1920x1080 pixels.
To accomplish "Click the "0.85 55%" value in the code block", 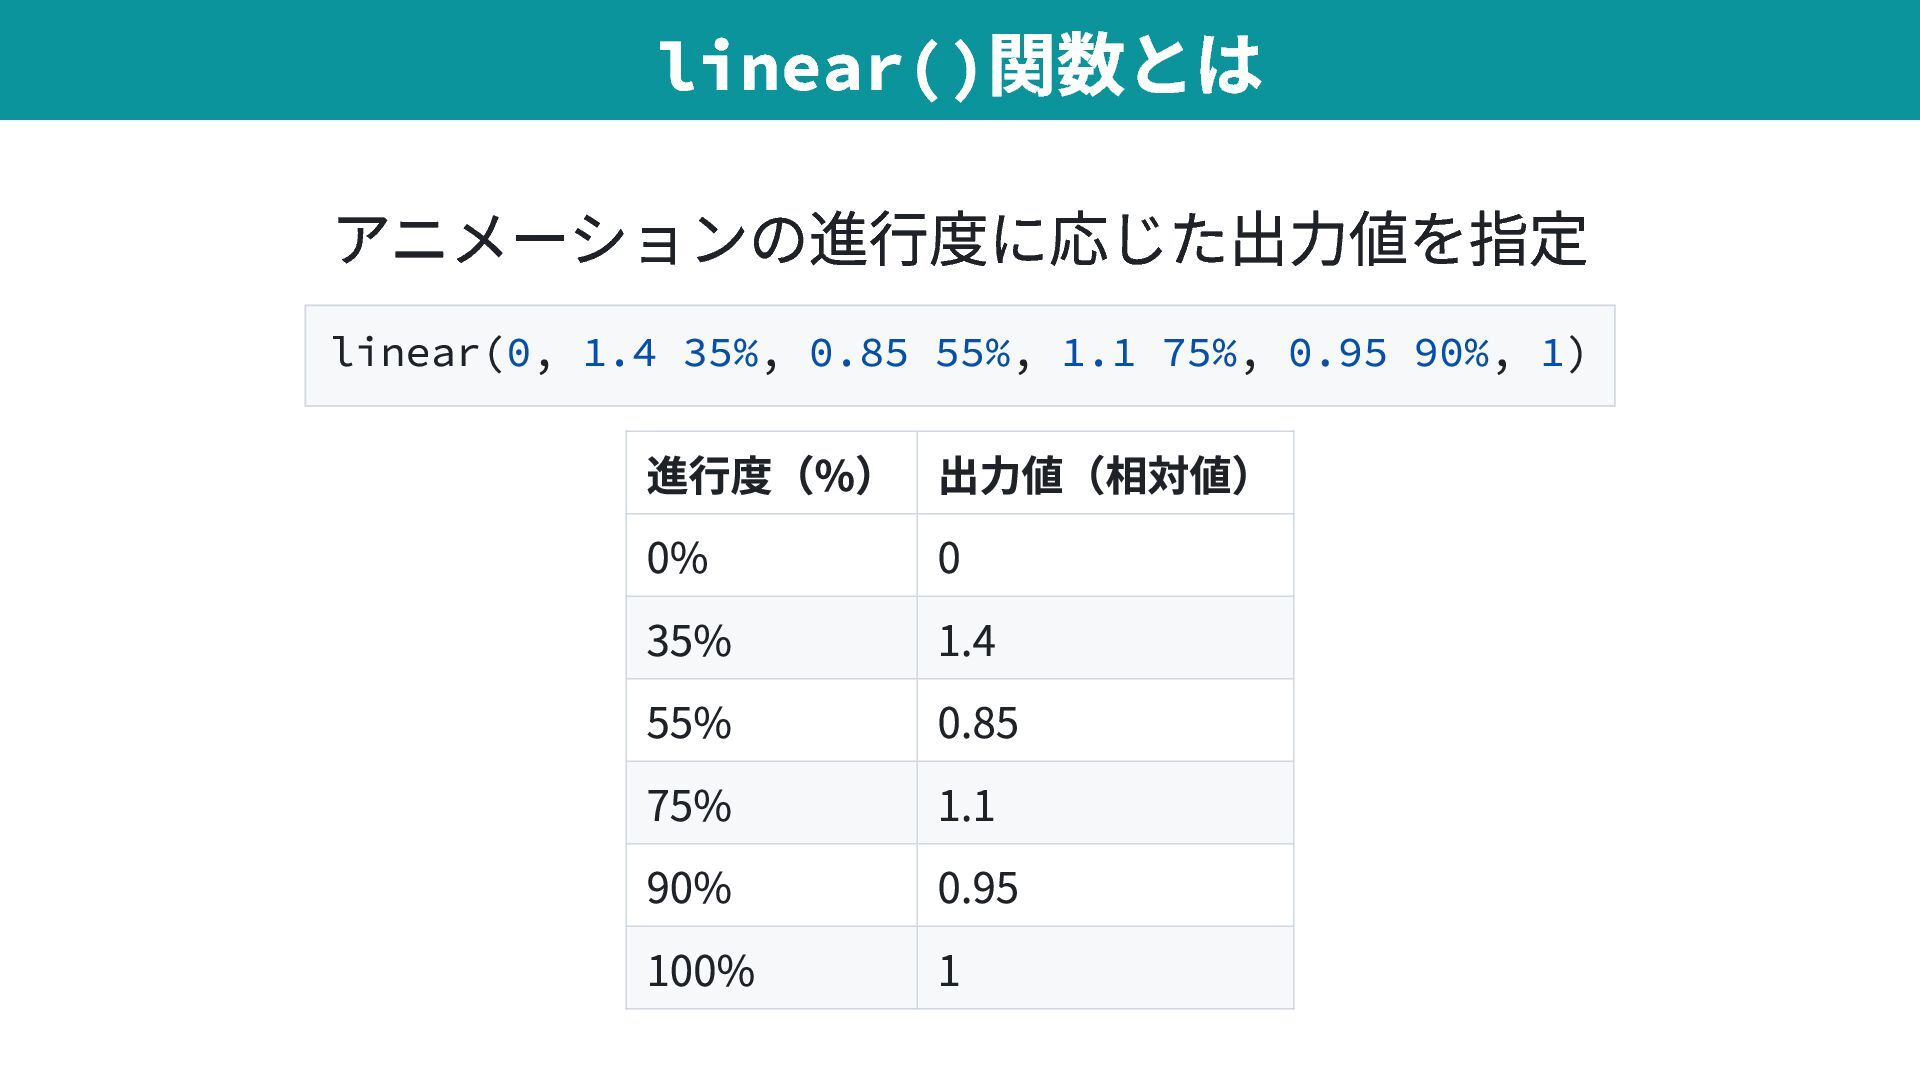I will (x=909, y=353).
